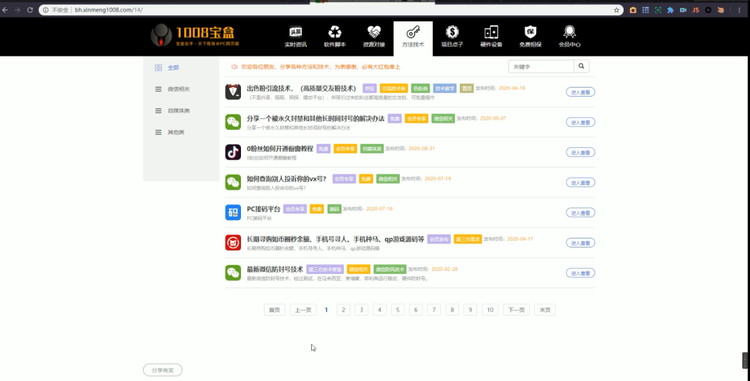
Task: Open Chrome three-dot menu
Action: click(739, 10)
